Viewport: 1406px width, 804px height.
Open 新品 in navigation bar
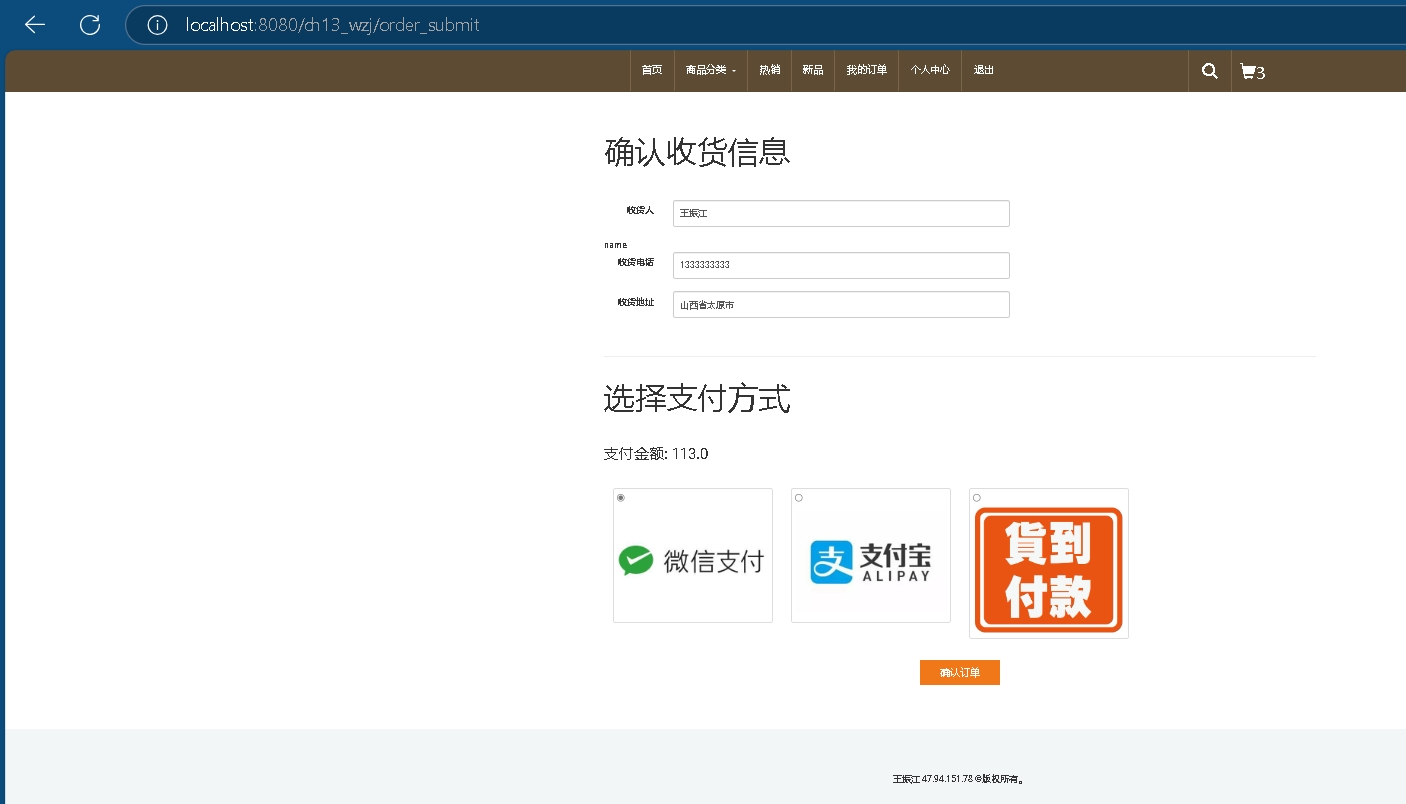pyautogui.click(x=813, y=70)
